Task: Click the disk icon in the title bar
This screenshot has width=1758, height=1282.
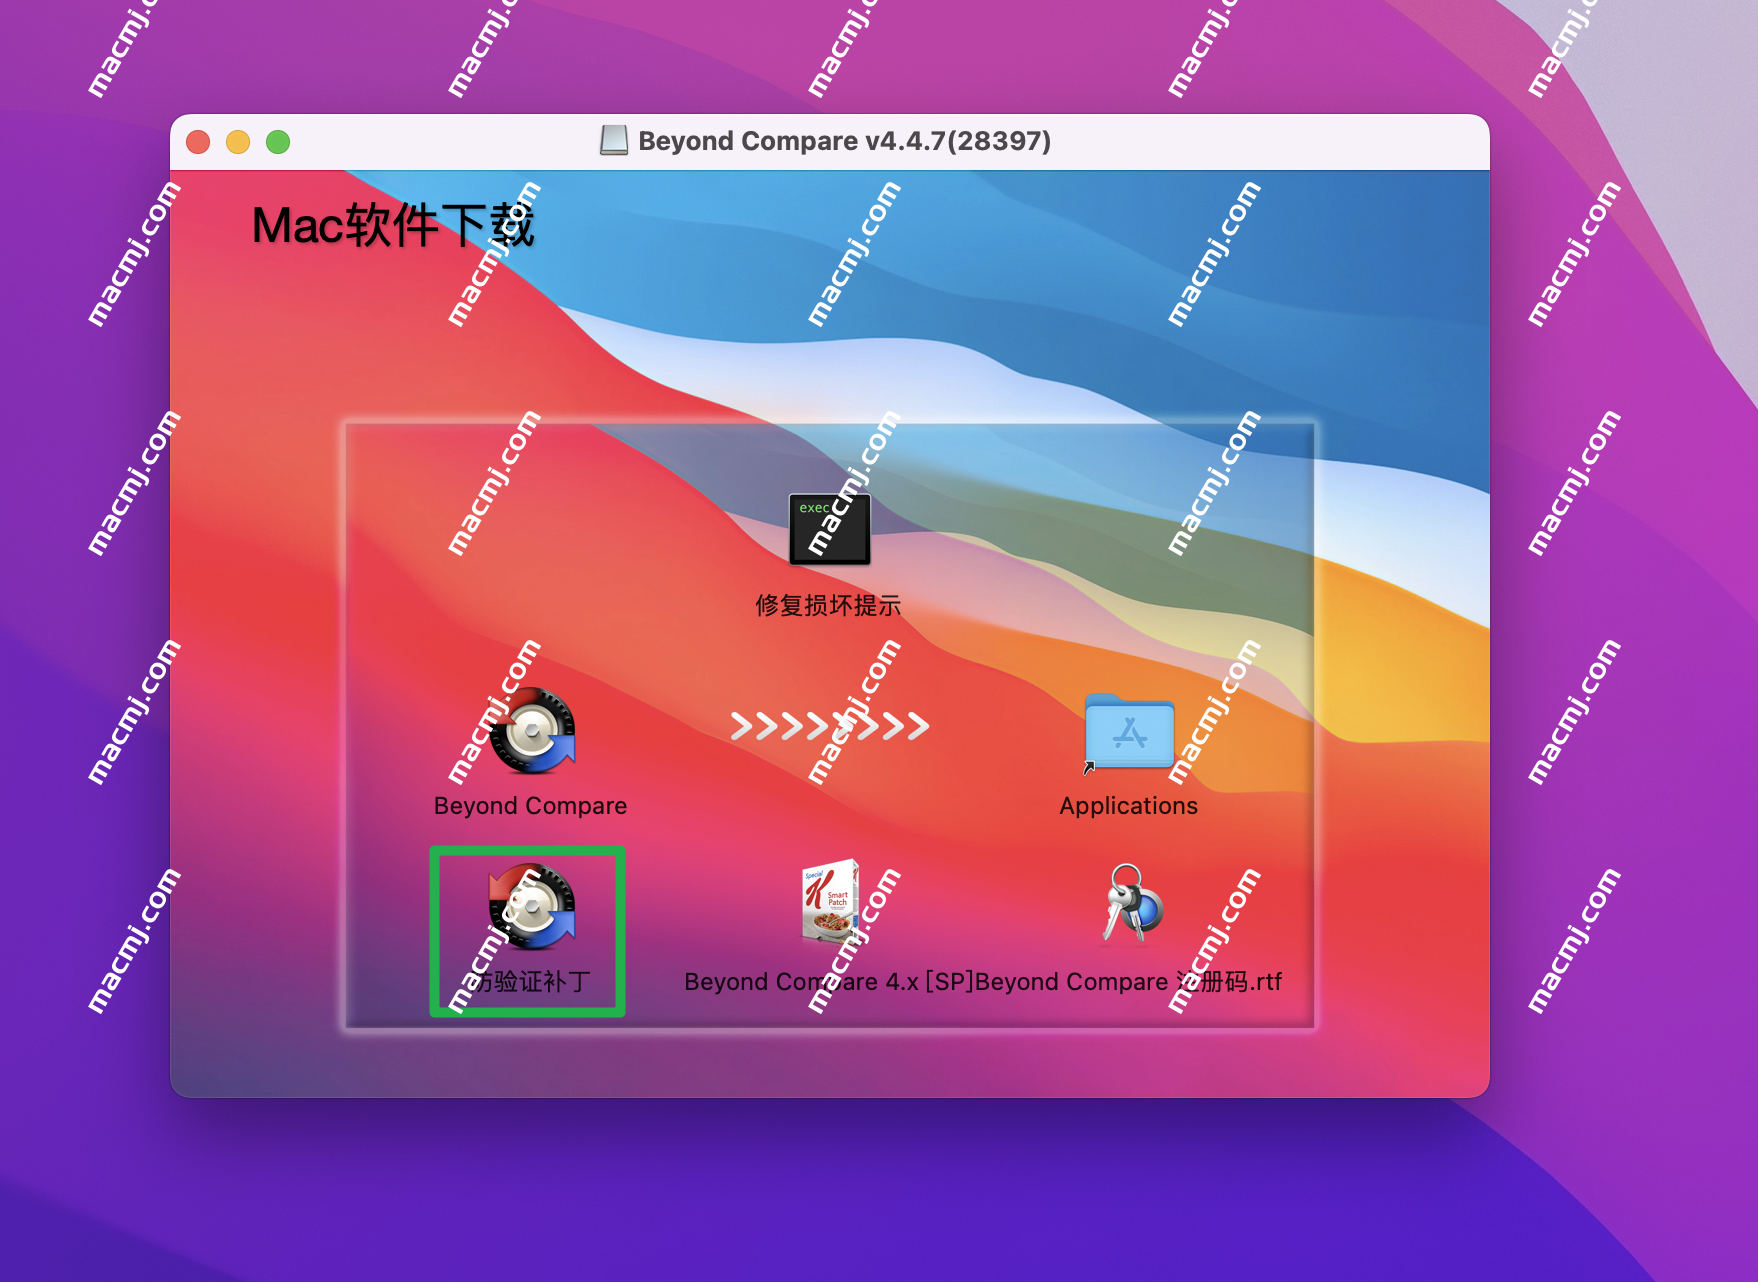Action: (614, 141)
